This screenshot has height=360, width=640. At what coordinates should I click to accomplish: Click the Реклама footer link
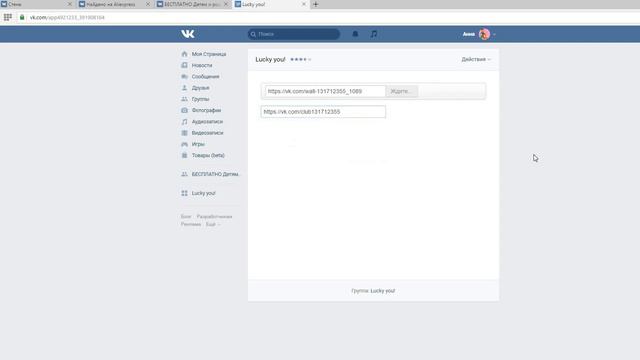[191, 224]
